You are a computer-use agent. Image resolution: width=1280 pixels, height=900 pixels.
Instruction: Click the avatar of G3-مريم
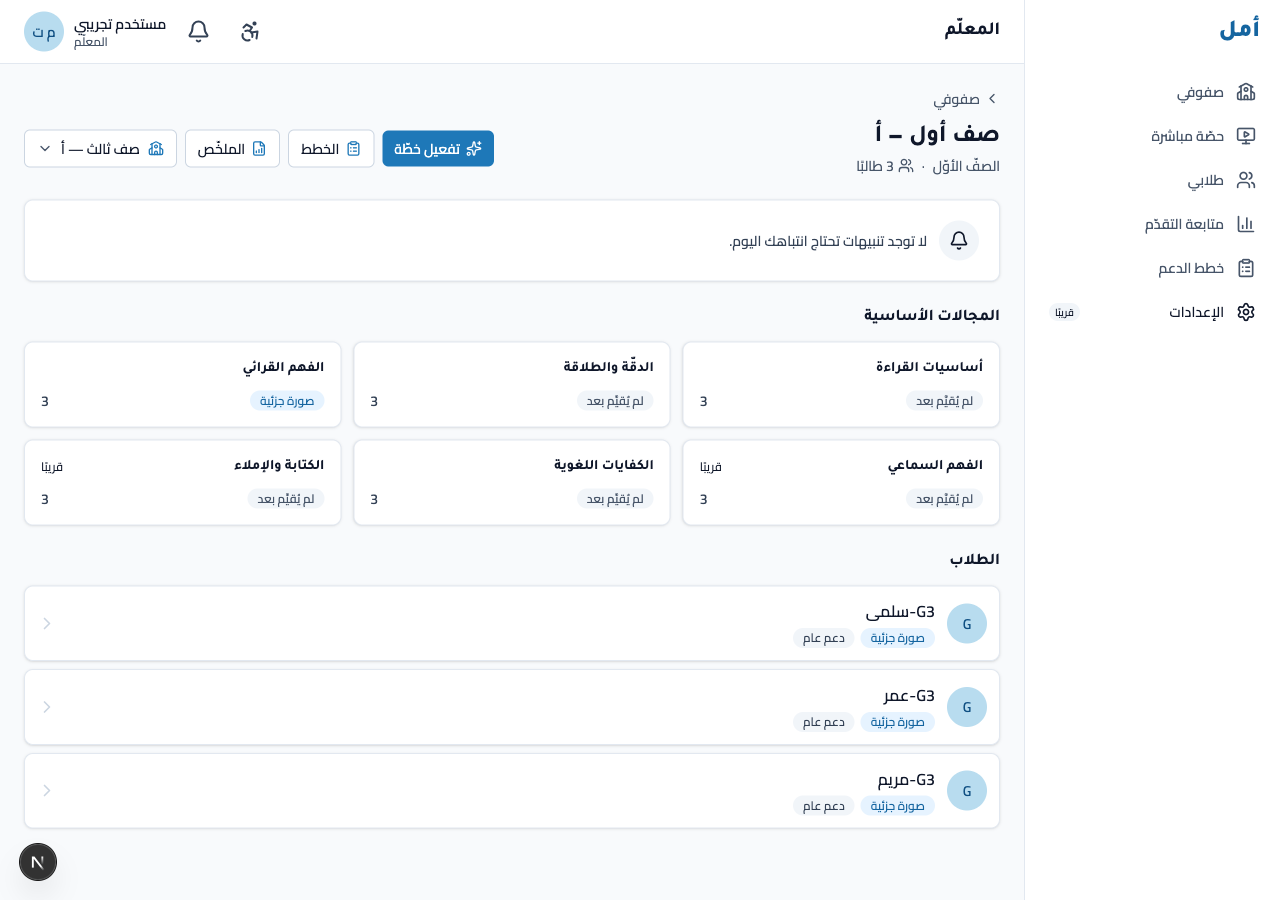tap(967, 790)
